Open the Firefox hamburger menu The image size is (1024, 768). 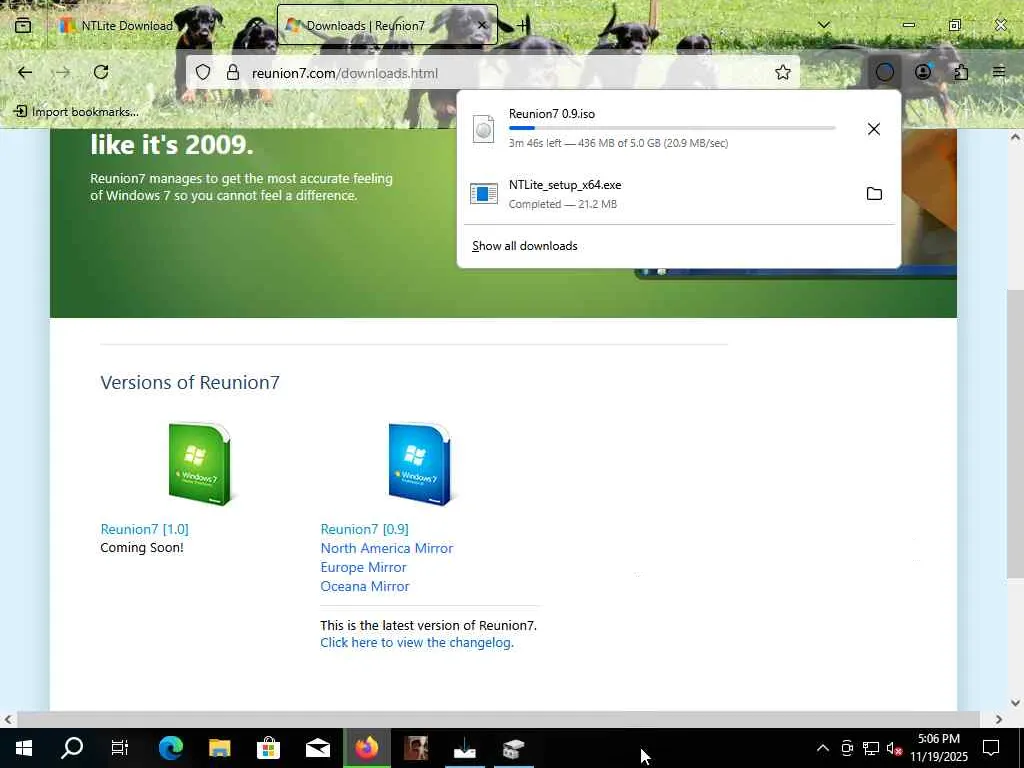point(999,72)
